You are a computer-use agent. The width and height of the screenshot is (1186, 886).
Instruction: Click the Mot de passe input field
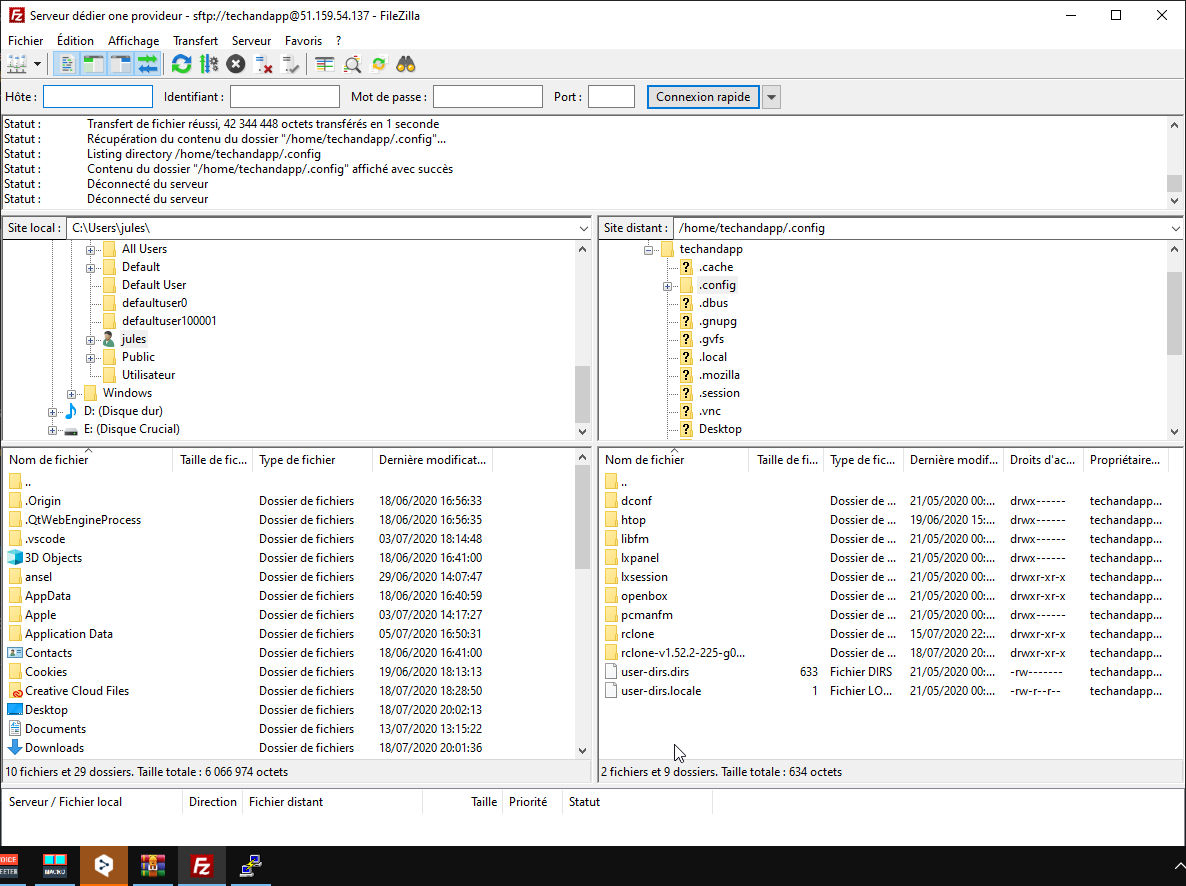(x=488, y=97)
